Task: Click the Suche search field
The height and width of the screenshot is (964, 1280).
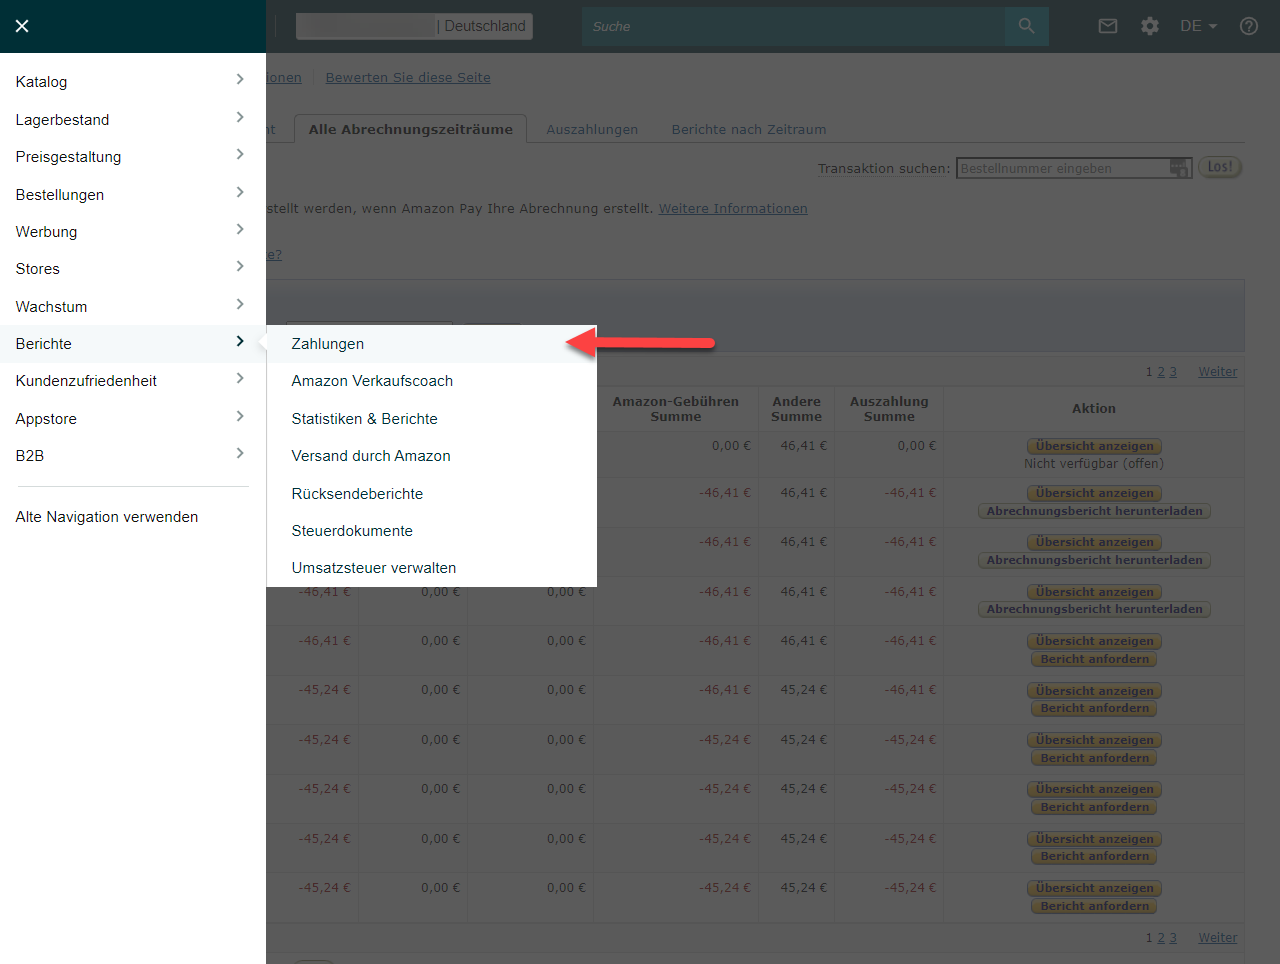Action: (x=794, y=26)
